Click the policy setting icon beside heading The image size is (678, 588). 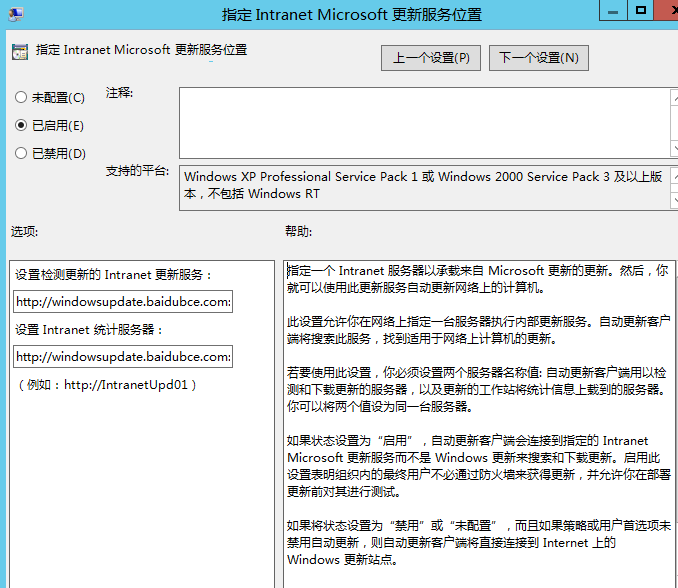click(x=20, y=51)
